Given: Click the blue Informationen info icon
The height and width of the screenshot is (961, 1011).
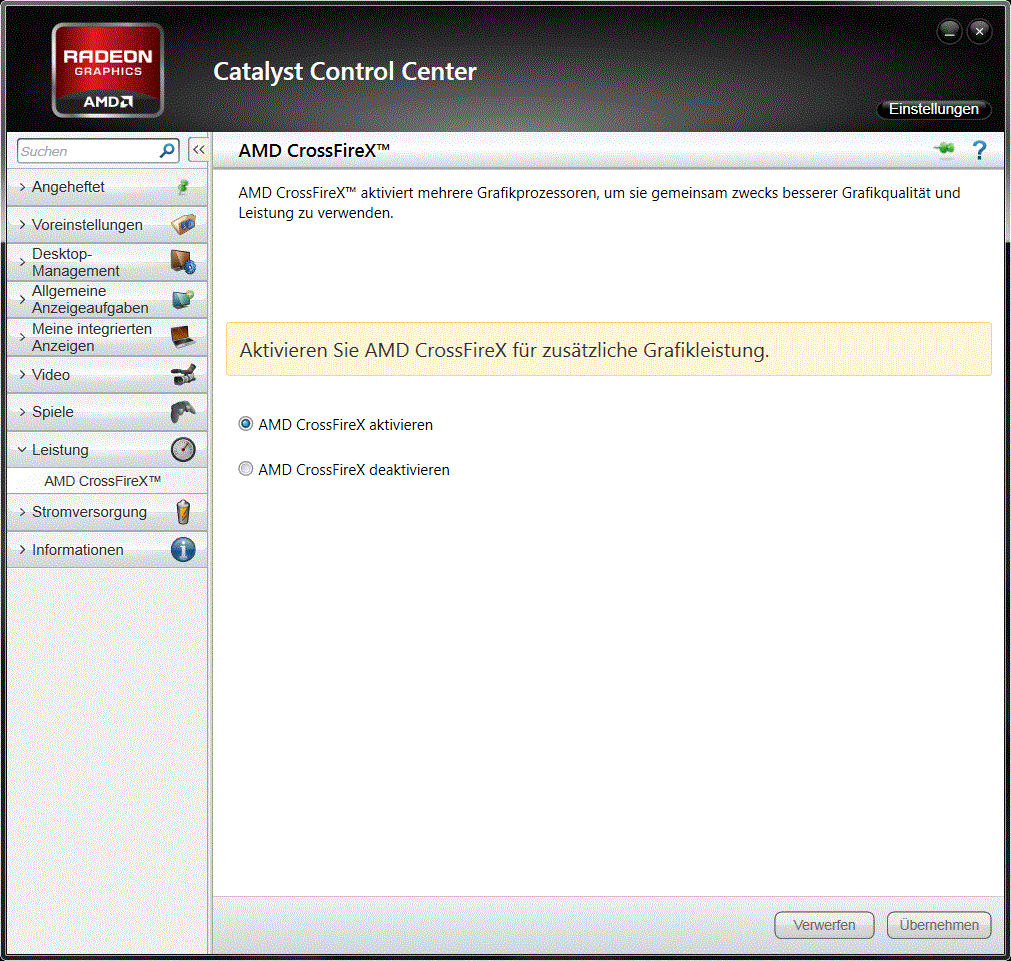Looking at the screenshot, I should (183, 550).
